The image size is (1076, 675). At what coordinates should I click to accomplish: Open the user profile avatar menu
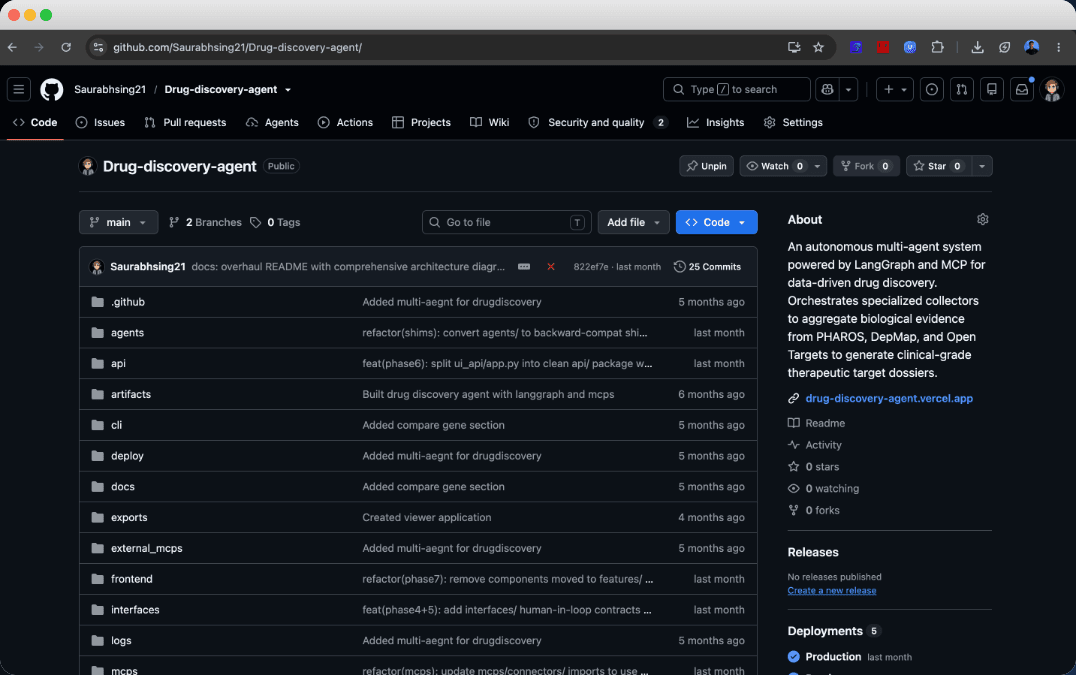[1052, 89]
